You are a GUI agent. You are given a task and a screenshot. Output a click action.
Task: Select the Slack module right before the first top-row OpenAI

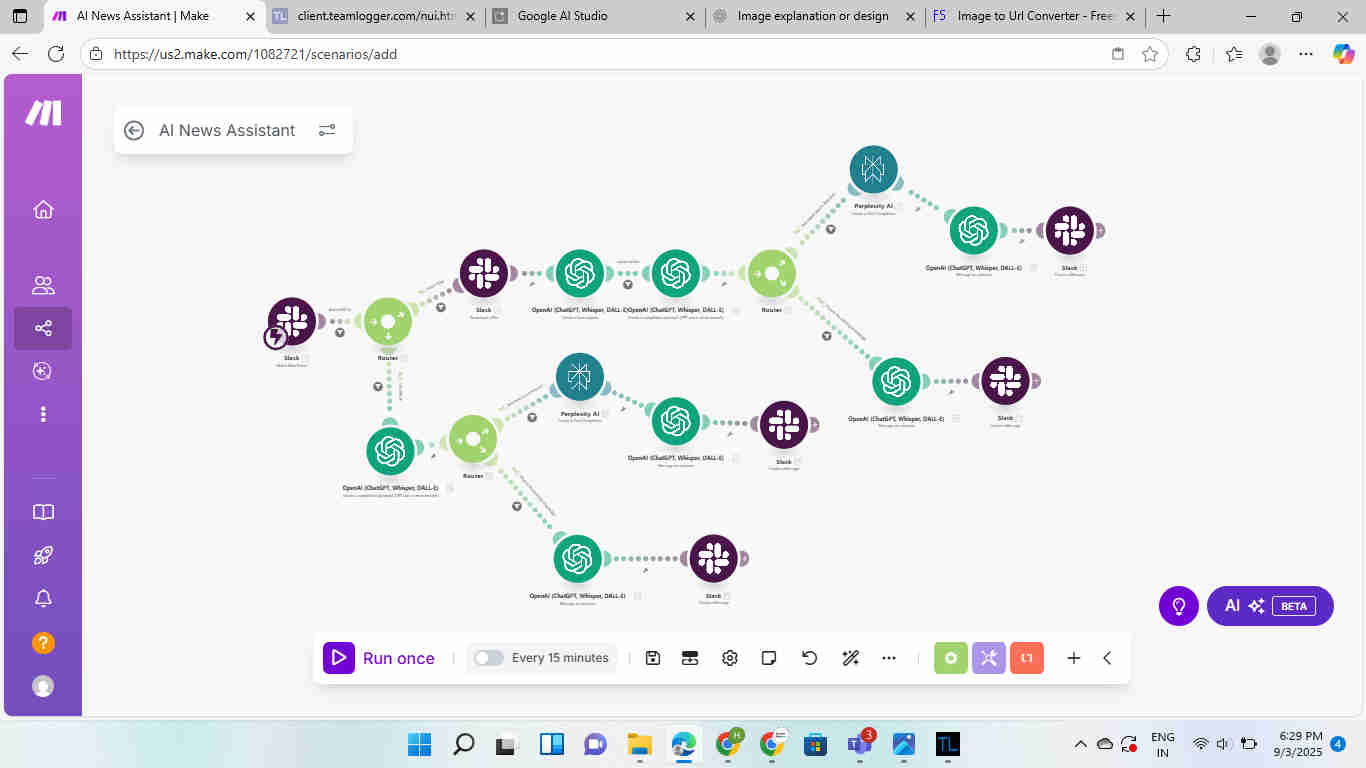(x=484, y=274)
